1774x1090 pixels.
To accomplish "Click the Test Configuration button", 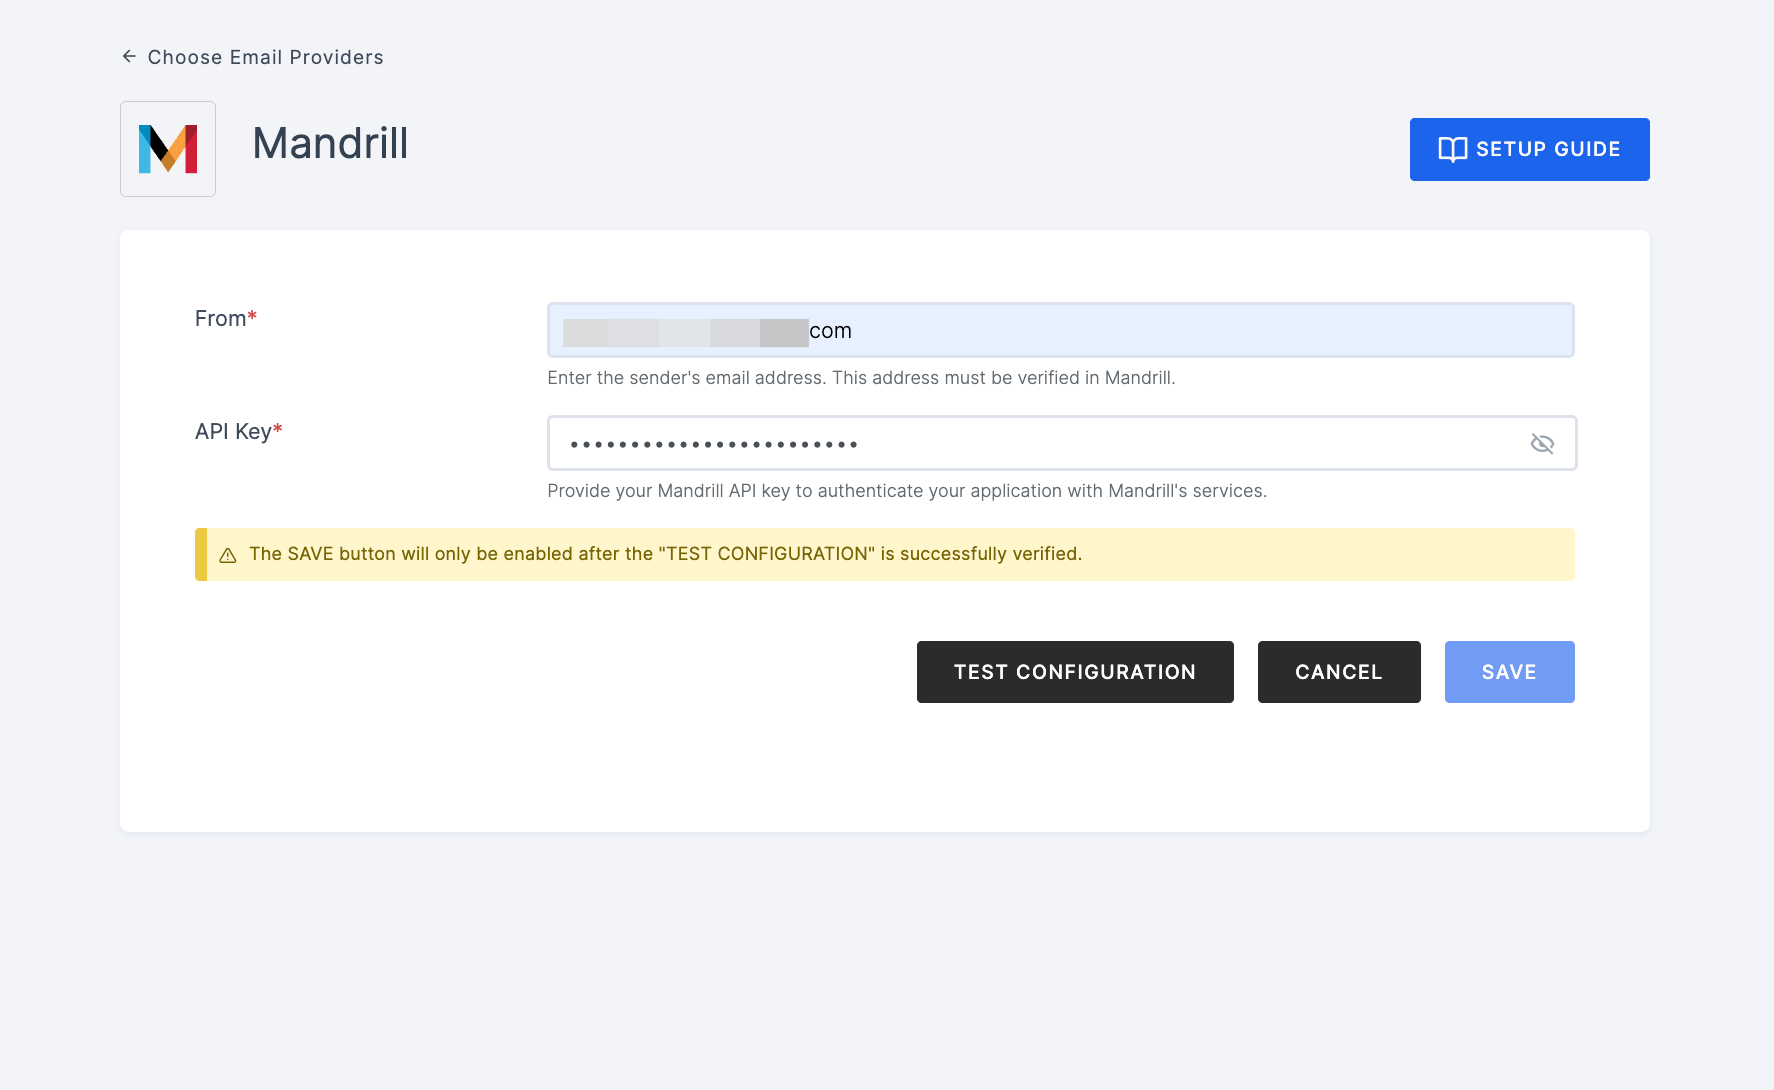I will [1075, 672].
